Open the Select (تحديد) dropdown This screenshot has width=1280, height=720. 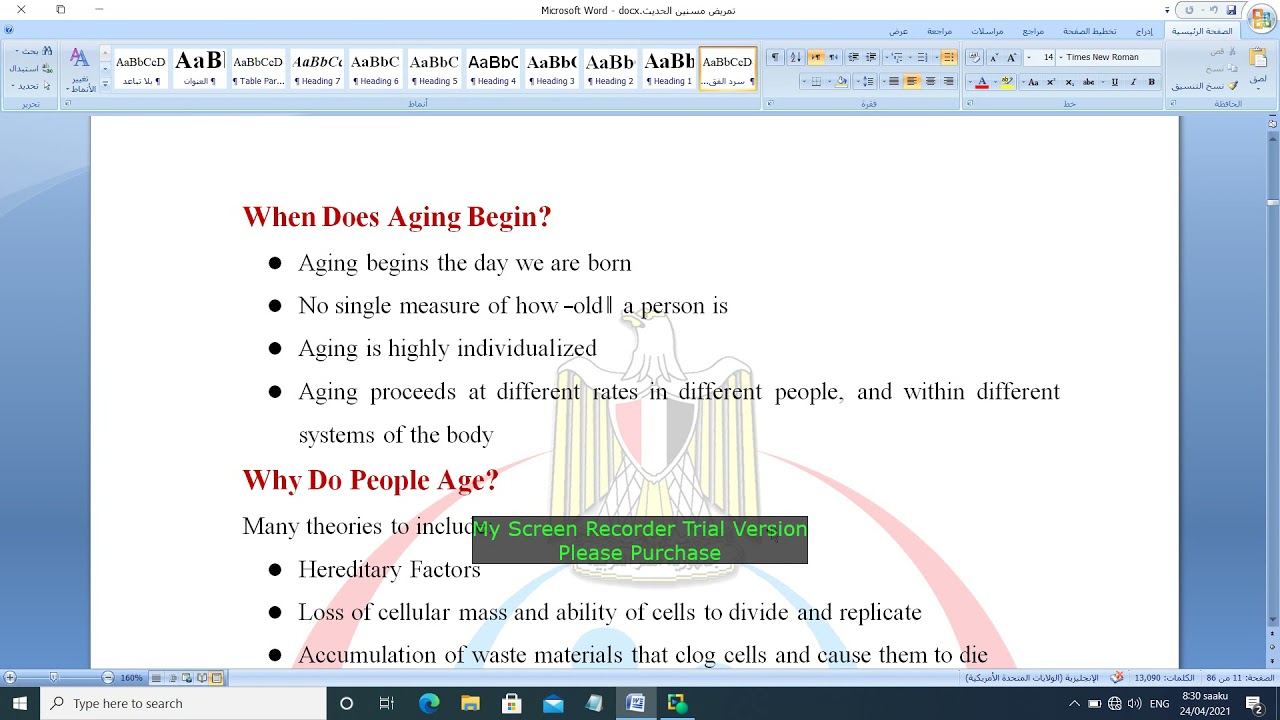pos(31,85)
